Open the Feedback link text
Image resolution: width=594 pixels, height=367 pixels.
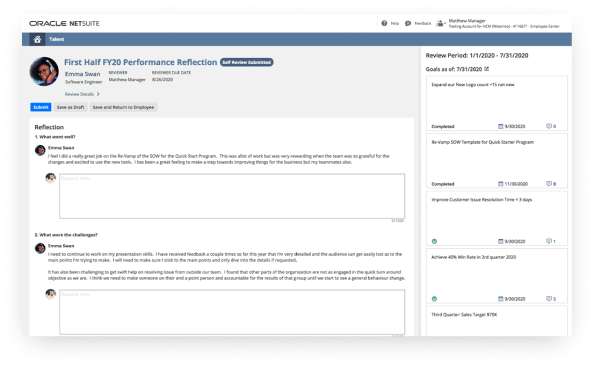click(423, 23)
